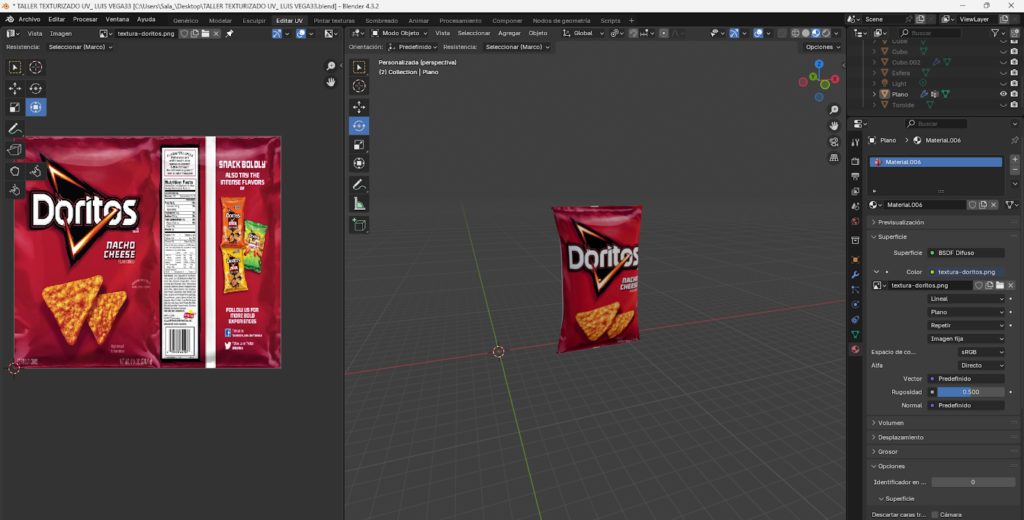Open the Editar menu
Screen dimensions: 1024x520
pos(57,20)
